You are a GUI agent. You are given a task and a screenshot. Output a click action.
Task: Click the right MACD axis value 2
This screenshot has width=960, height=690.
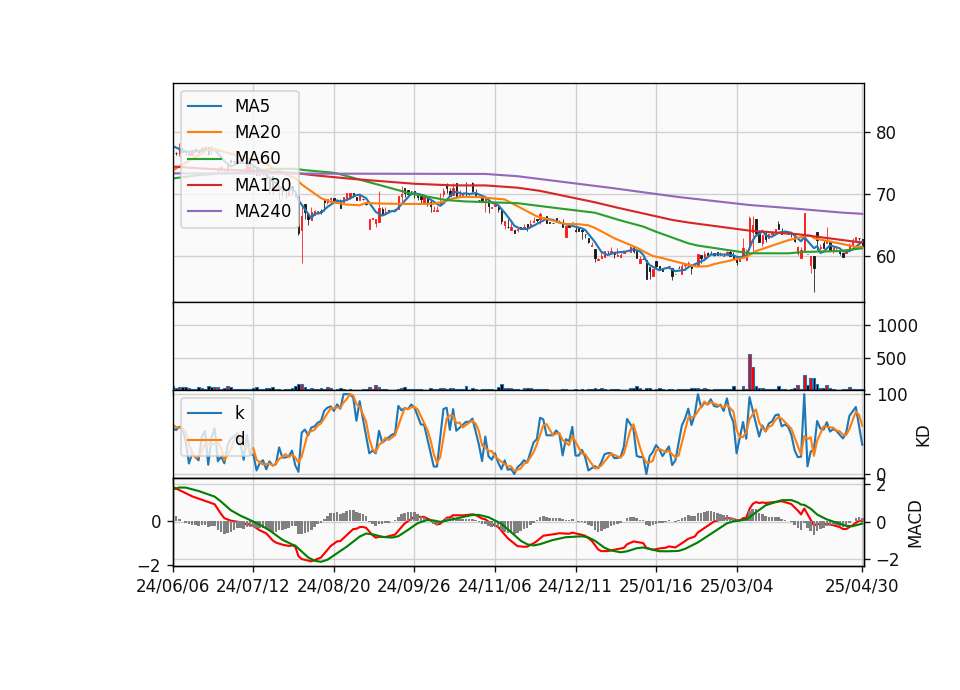coord(881,486)
